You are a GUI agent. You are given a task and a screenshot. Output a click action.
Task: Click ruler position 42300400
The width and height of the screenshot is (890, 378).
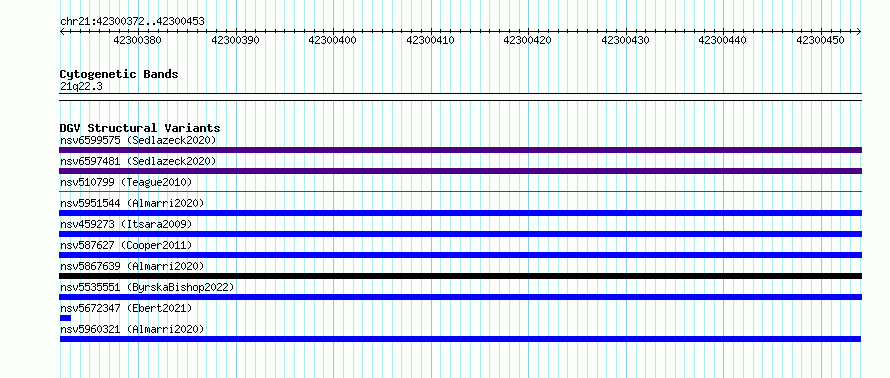tap(333, 40)
